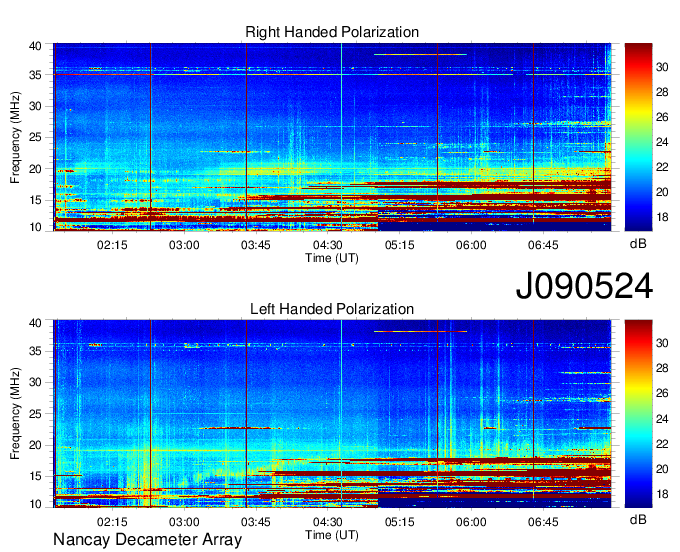Click the Left Handed Polarization title
Screen dimensions: 680x552
point(332,309)
